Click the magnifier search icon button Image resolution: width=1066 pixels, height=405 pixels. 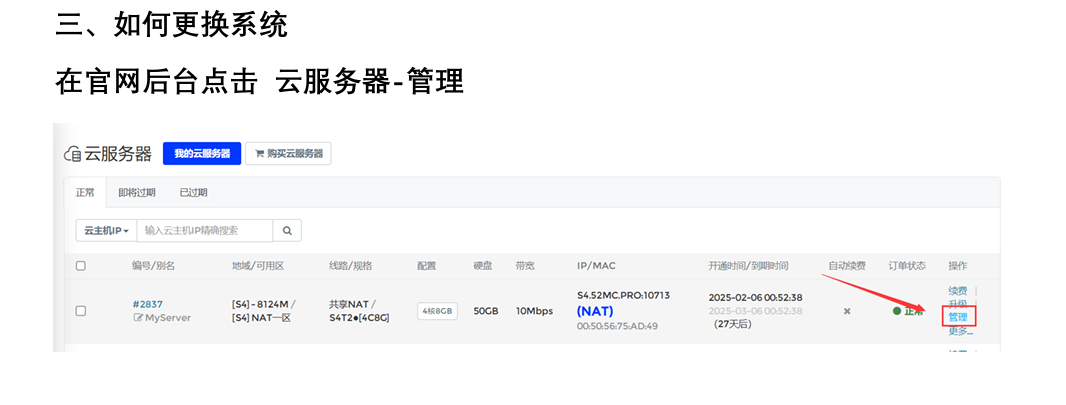point(287,230)
